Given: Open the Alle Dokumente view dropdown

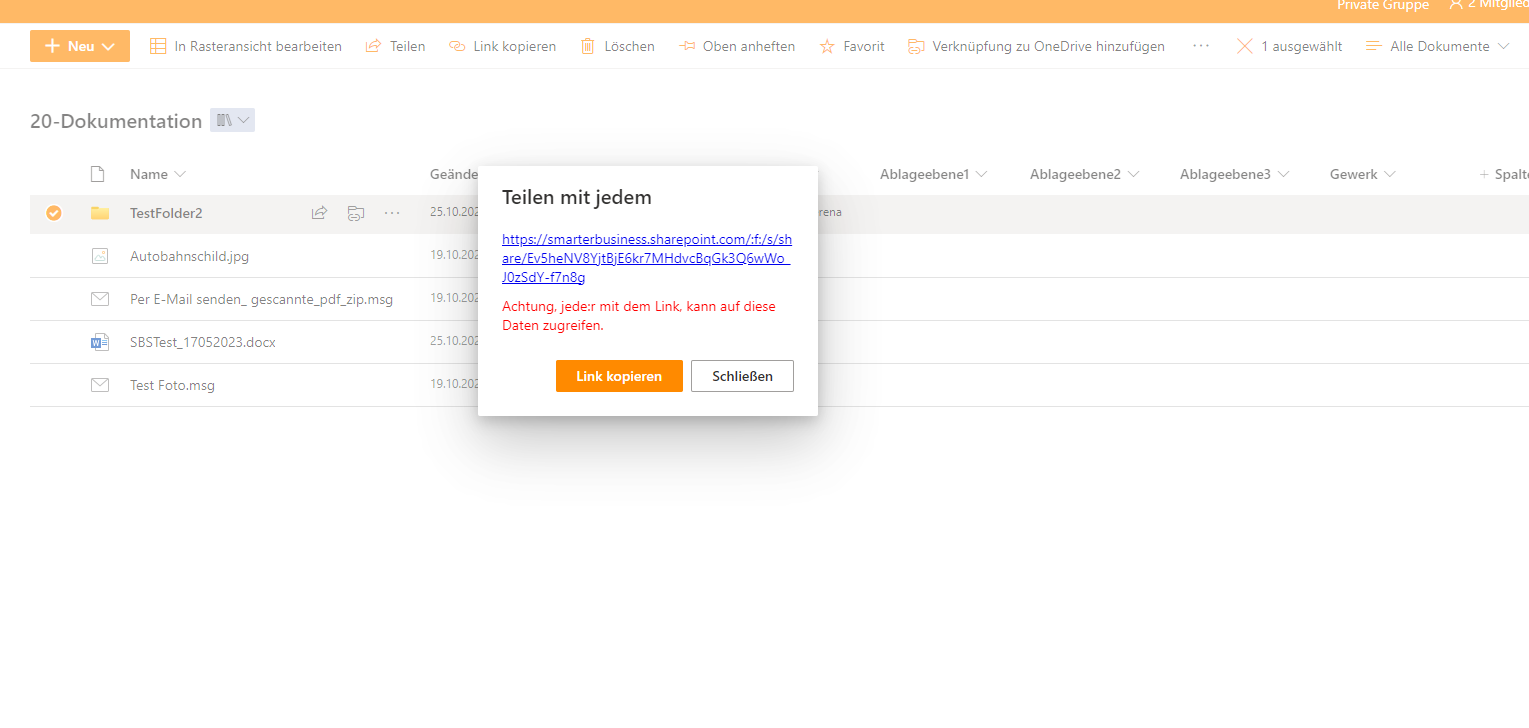Looking at the screenshot, I should coord(1437,45).
